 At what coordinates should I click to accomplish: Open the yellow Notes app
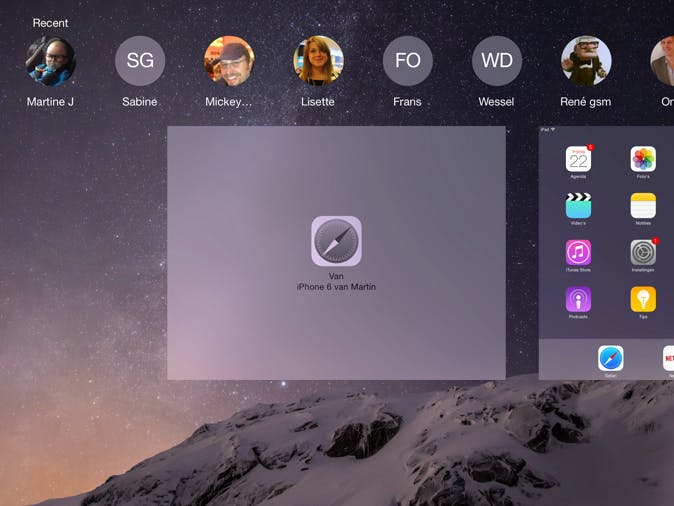click(x=643, y=206)
